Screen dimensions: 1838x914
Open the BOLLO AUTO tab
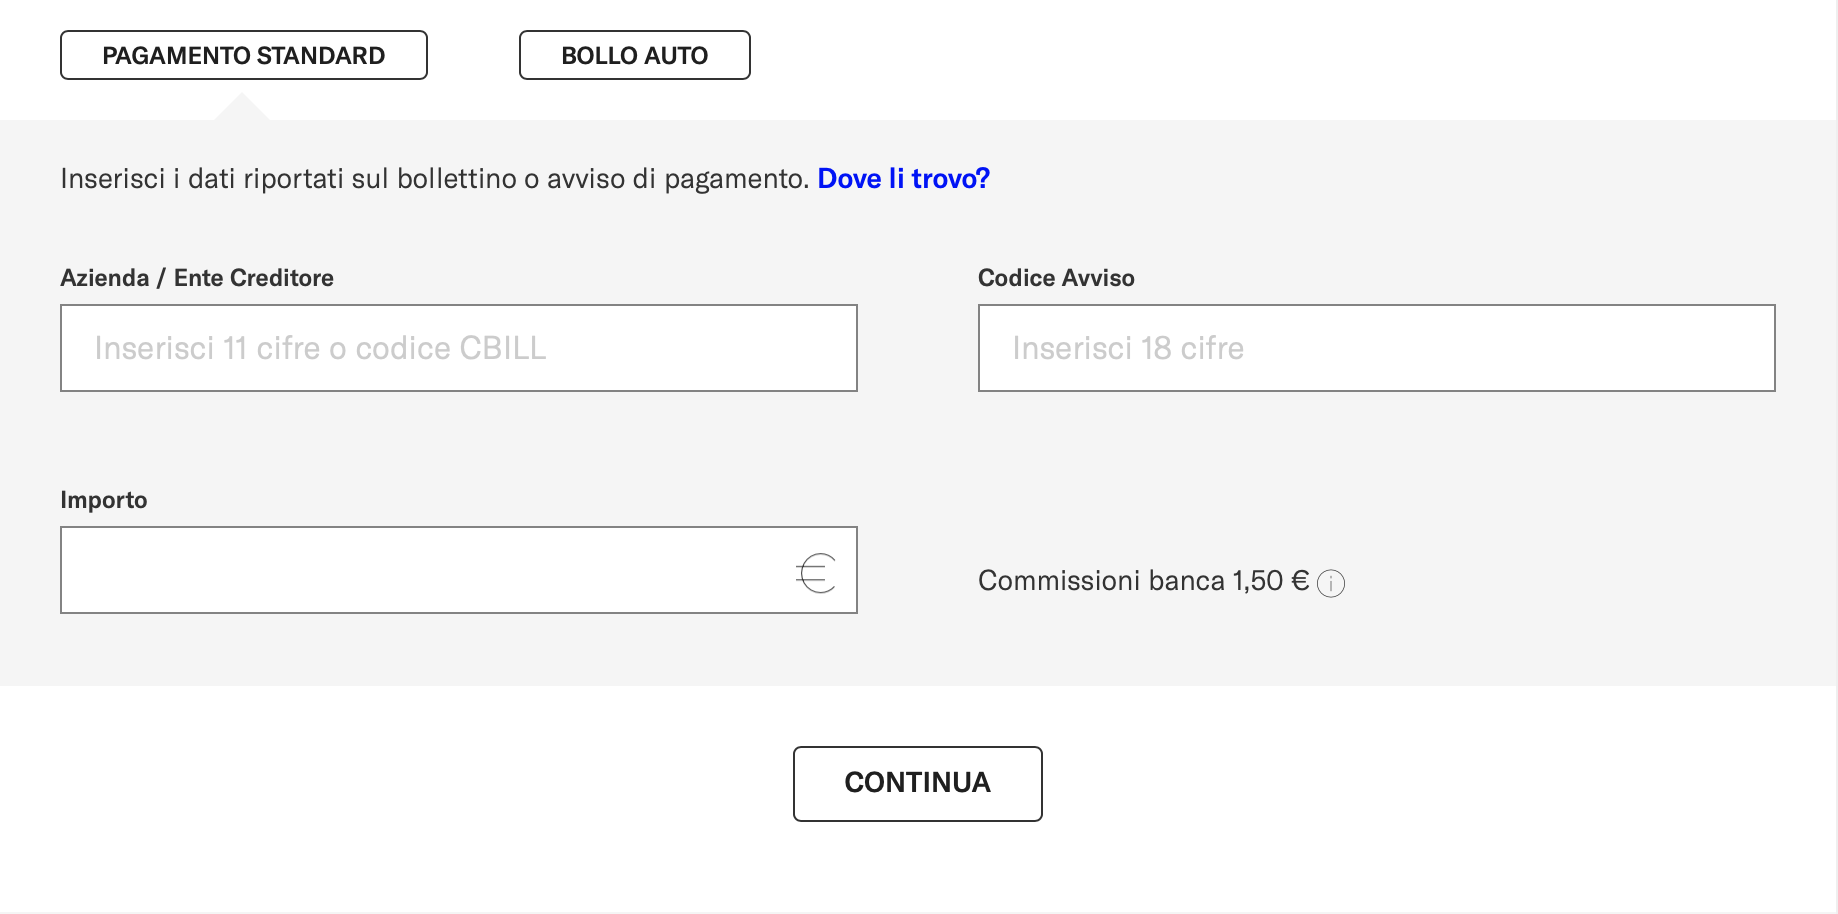(x=634, y=55)
